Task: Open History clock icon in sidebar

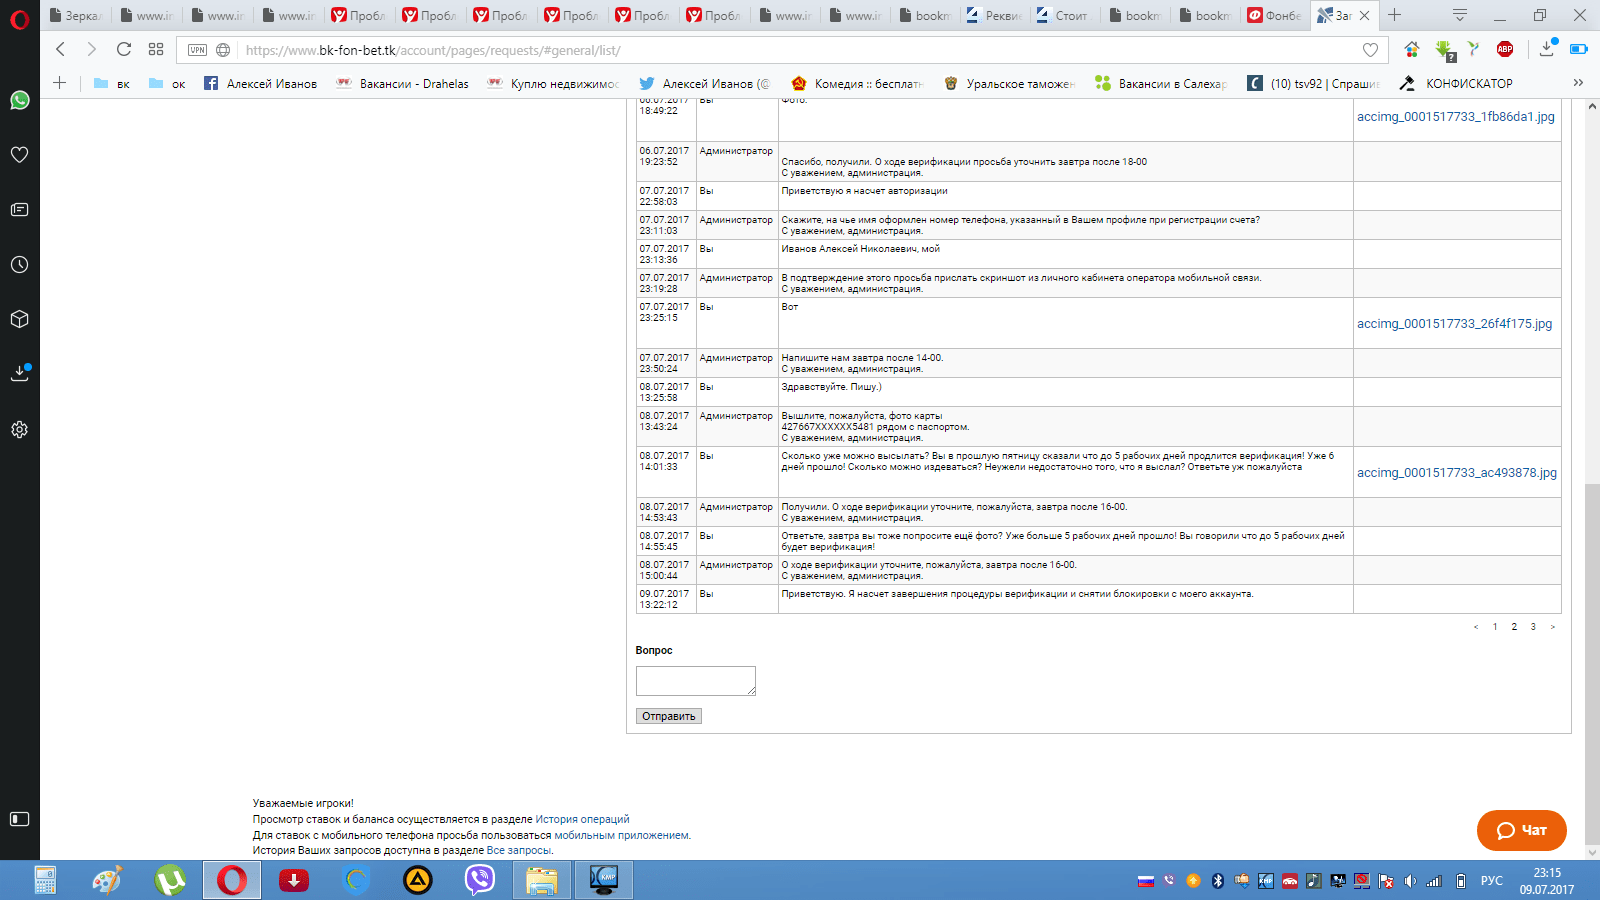Action: [x=19, y=265]
